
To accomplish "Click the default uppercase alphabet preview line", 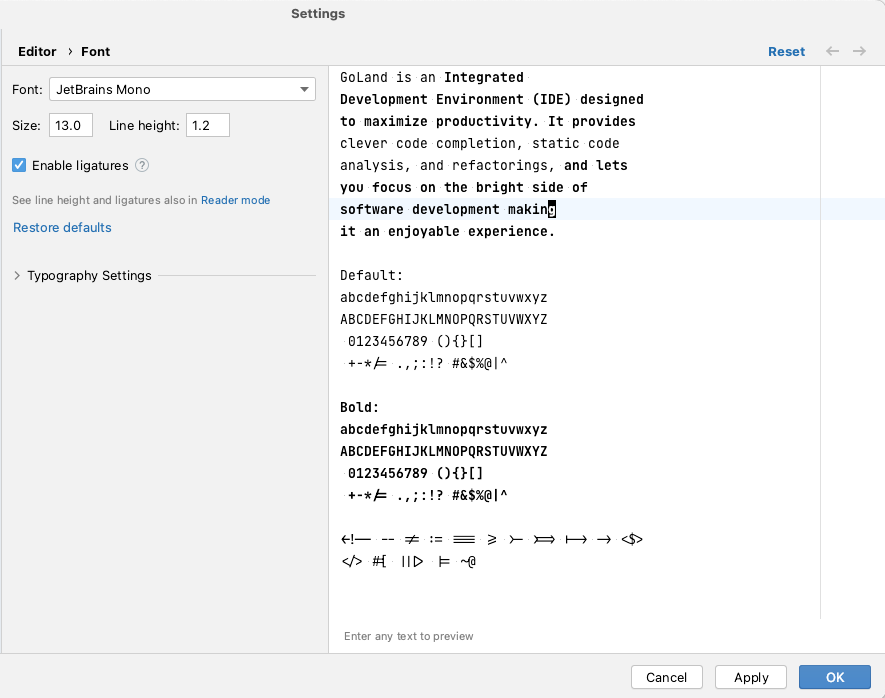I will point(444,319).
